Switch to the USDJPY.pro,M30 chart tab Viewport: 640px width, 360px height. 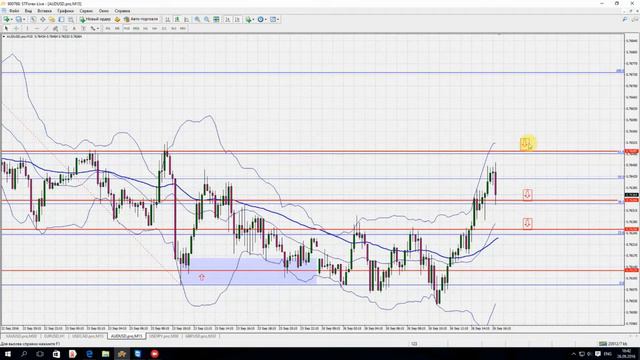pyautogui.click(x=164, y=336)
